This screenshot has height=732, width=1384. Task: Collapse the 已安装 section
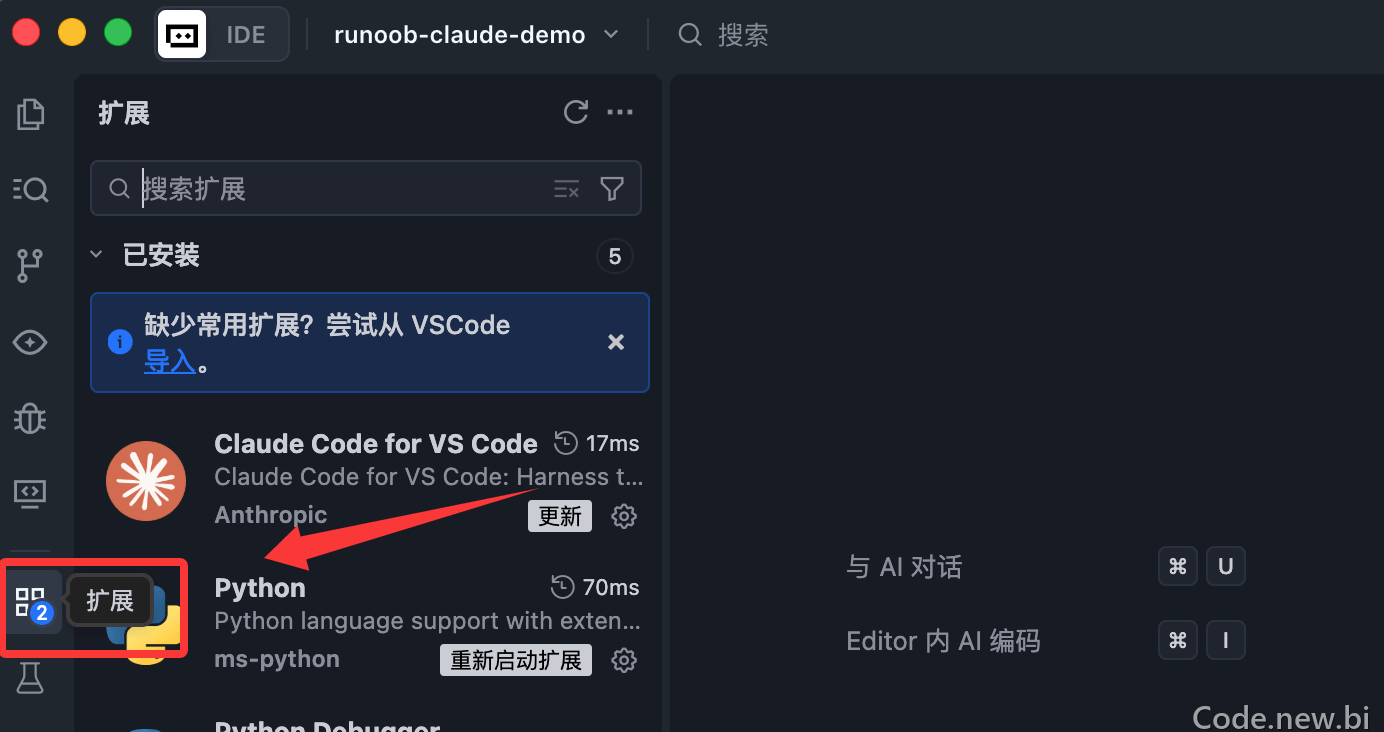[x=96, y=255]
